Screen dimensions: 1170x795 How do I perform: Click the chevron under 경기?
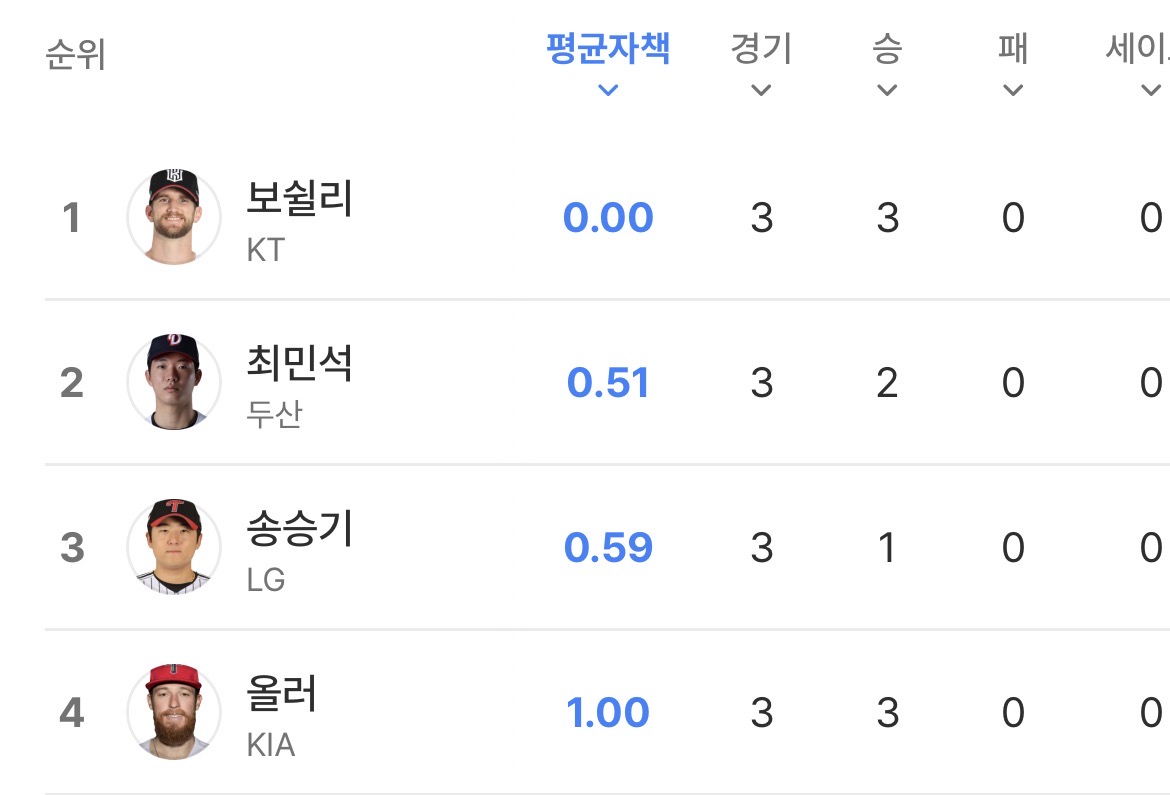pos(761,91)
